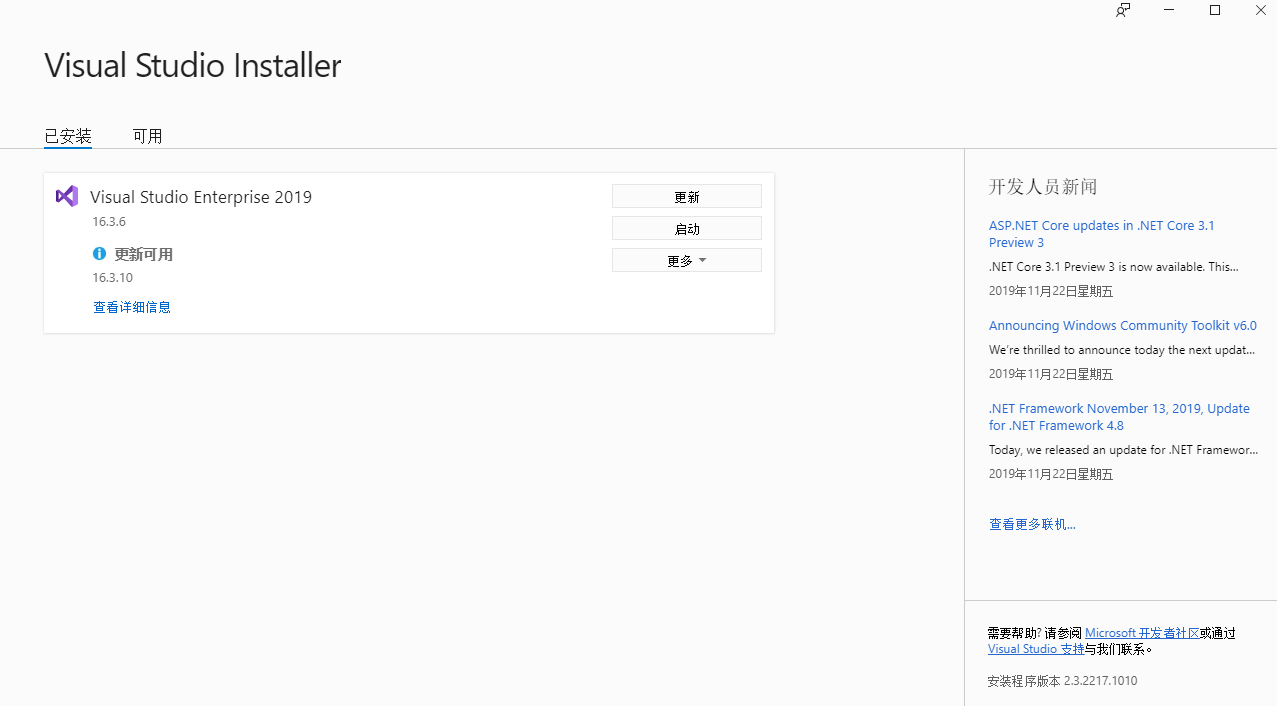Maximize the installer window
Viewport: 1277px width, 706px height.
click(1215, 10)
